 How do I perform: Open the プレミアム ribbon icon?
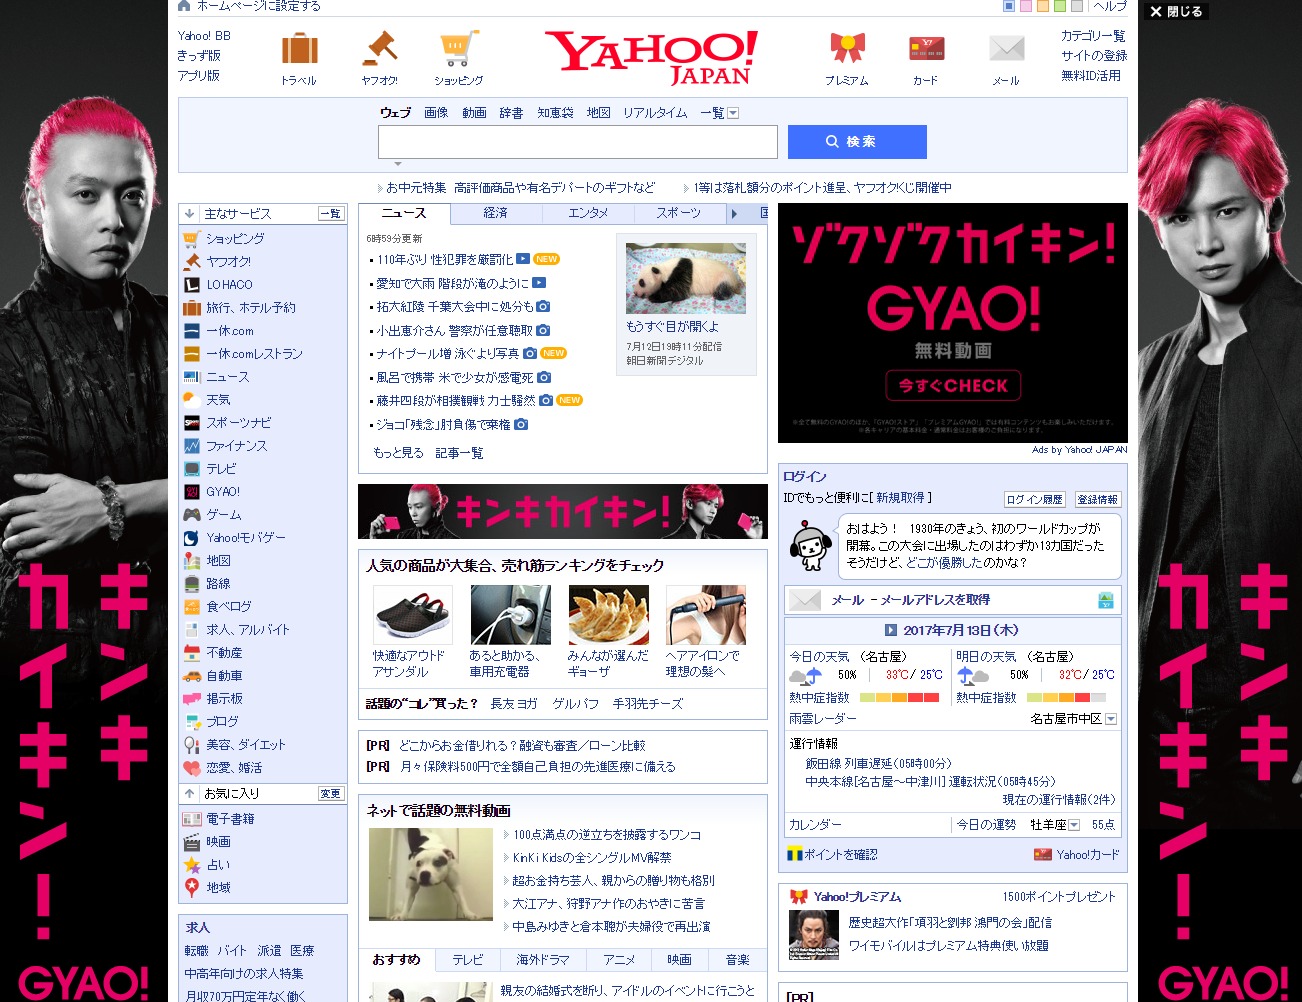pos(846,48)
